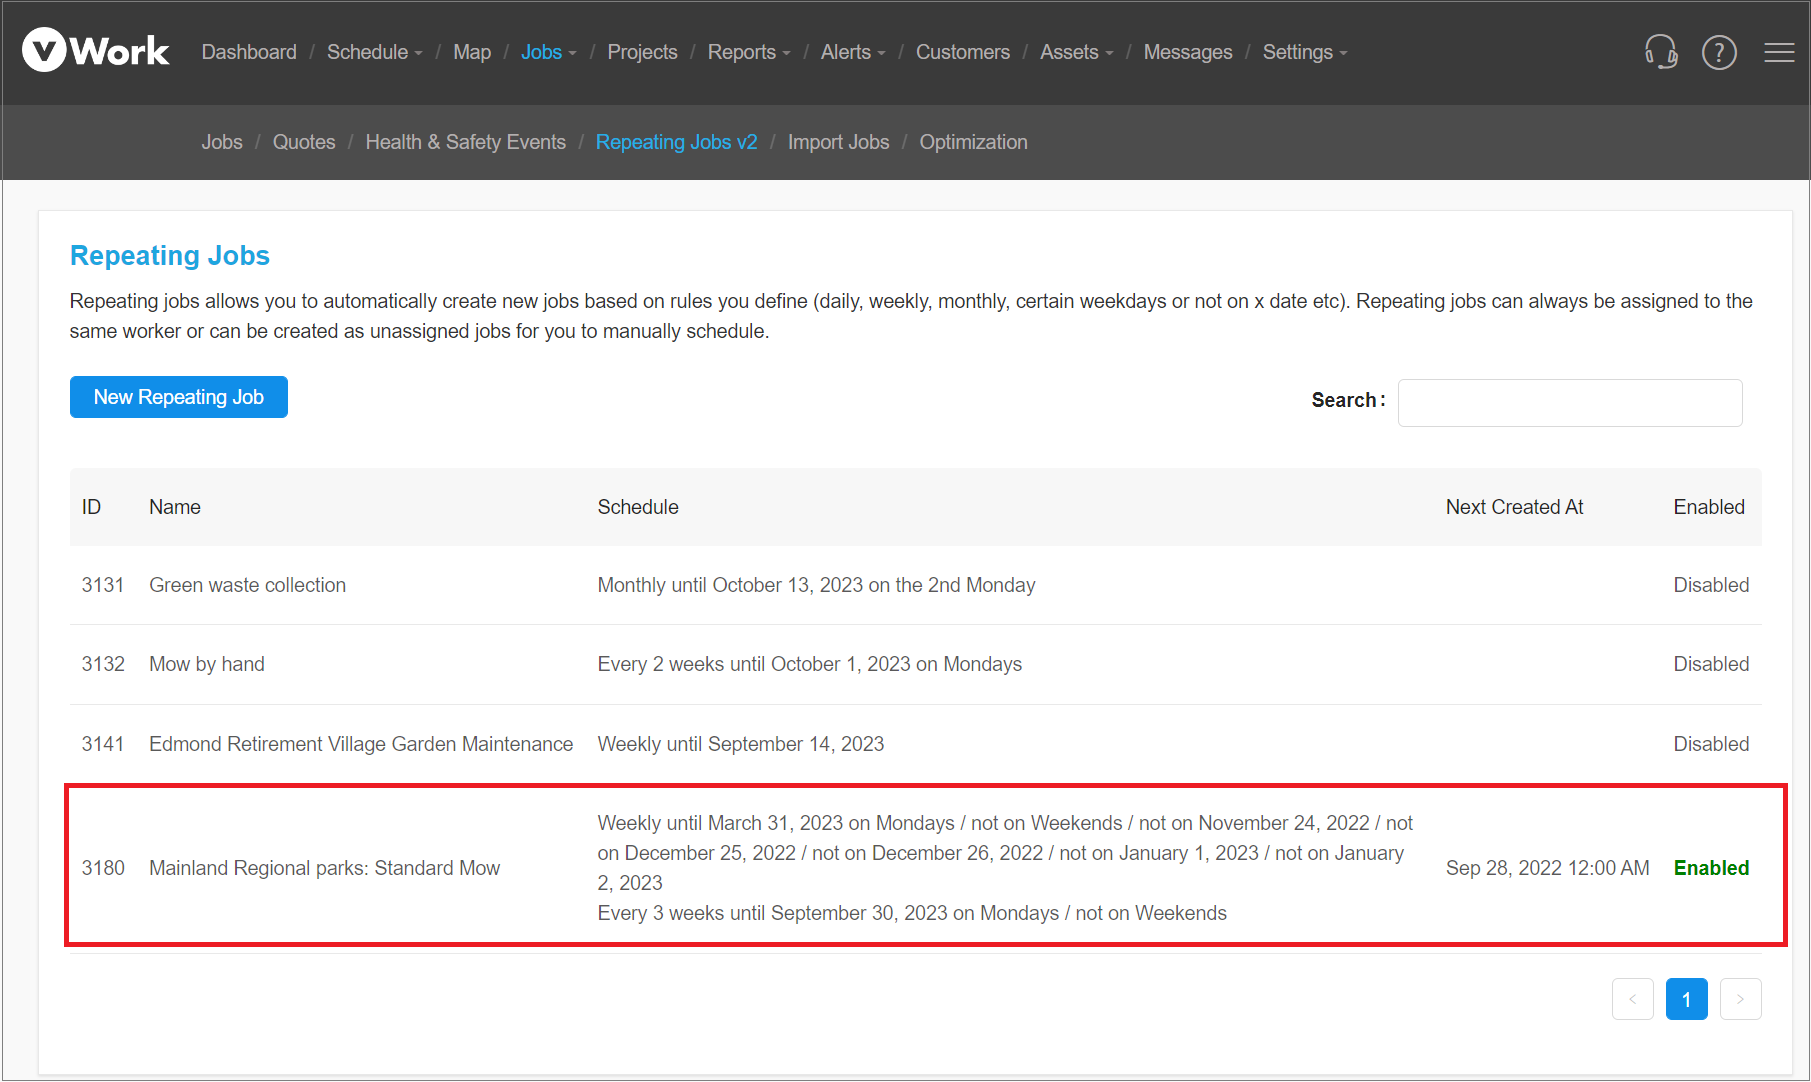Sort by the Name column header

175,507
